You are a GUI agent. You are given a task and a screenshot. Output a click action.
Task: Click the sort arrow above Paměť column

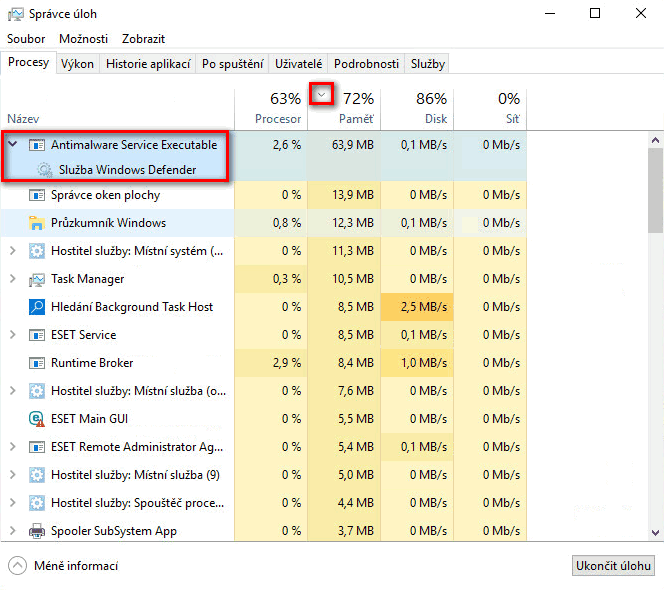322,94
